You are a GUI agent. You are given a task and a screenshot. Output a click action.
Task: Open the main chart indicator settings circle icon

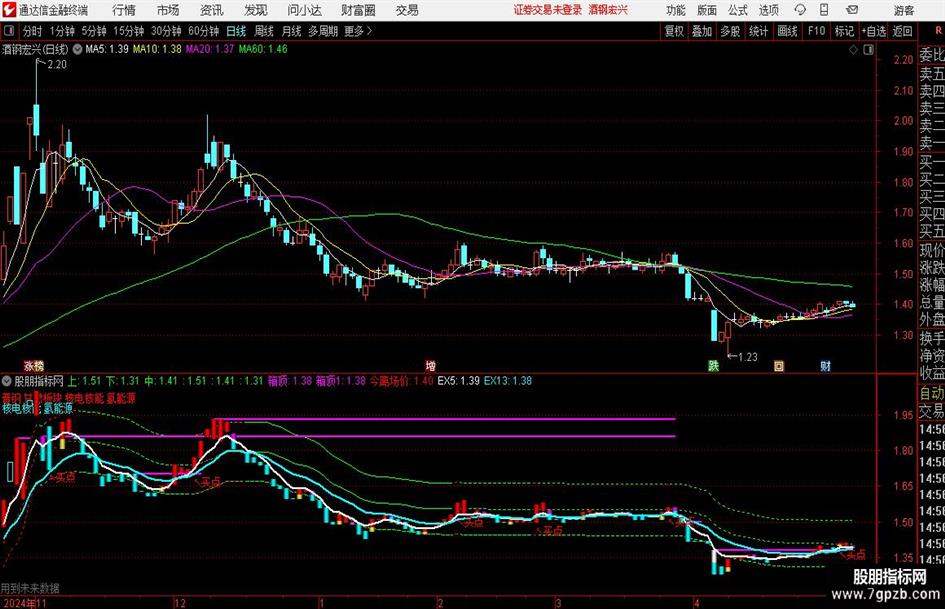click(x=77, y=49)
